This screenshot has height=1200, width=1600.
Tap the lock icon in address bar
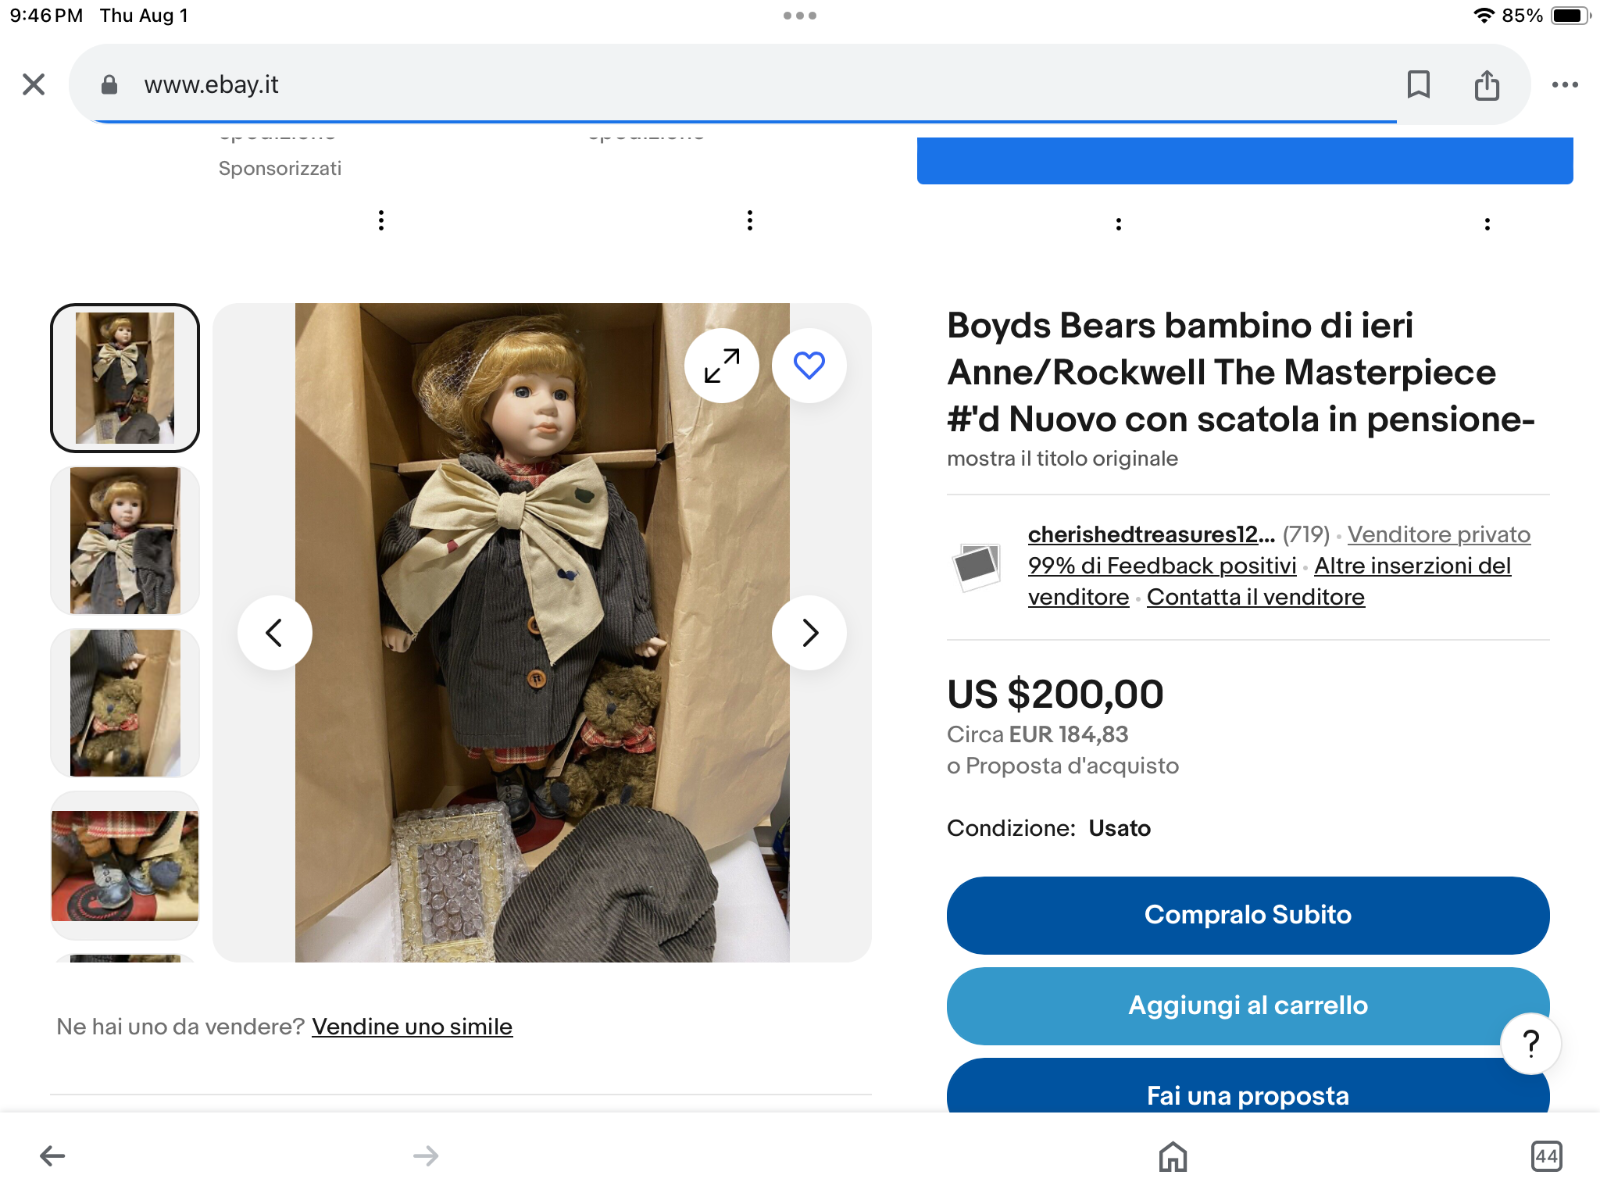(x=110, y=85)
